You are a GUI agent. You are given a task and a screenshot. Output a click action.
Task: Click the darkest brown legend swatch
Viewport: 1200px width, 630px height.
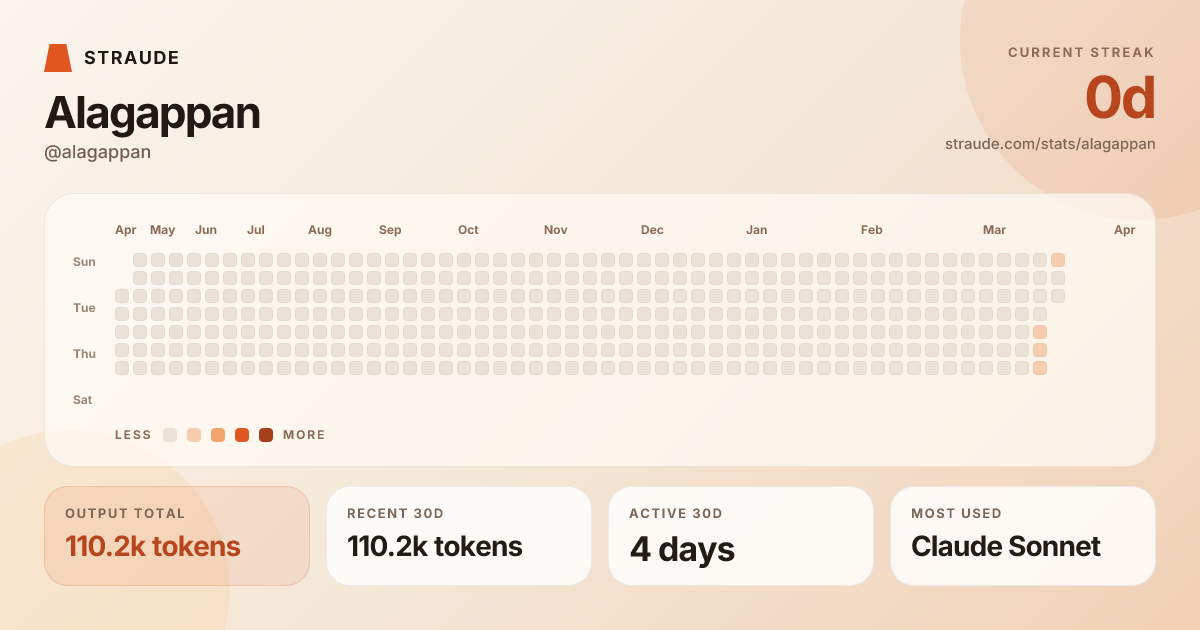[266, 435]
